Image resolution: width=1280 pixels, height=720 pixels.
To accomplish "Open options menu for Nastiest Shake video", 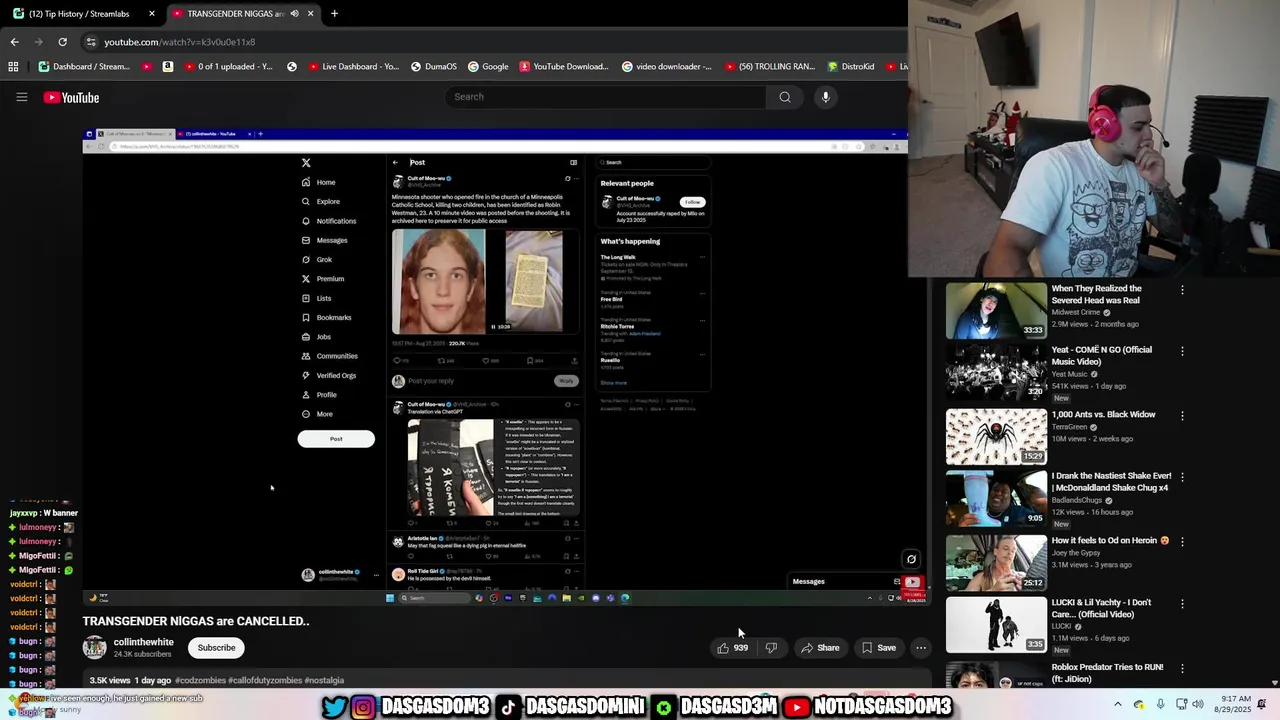I will [x=1182, y=478].
